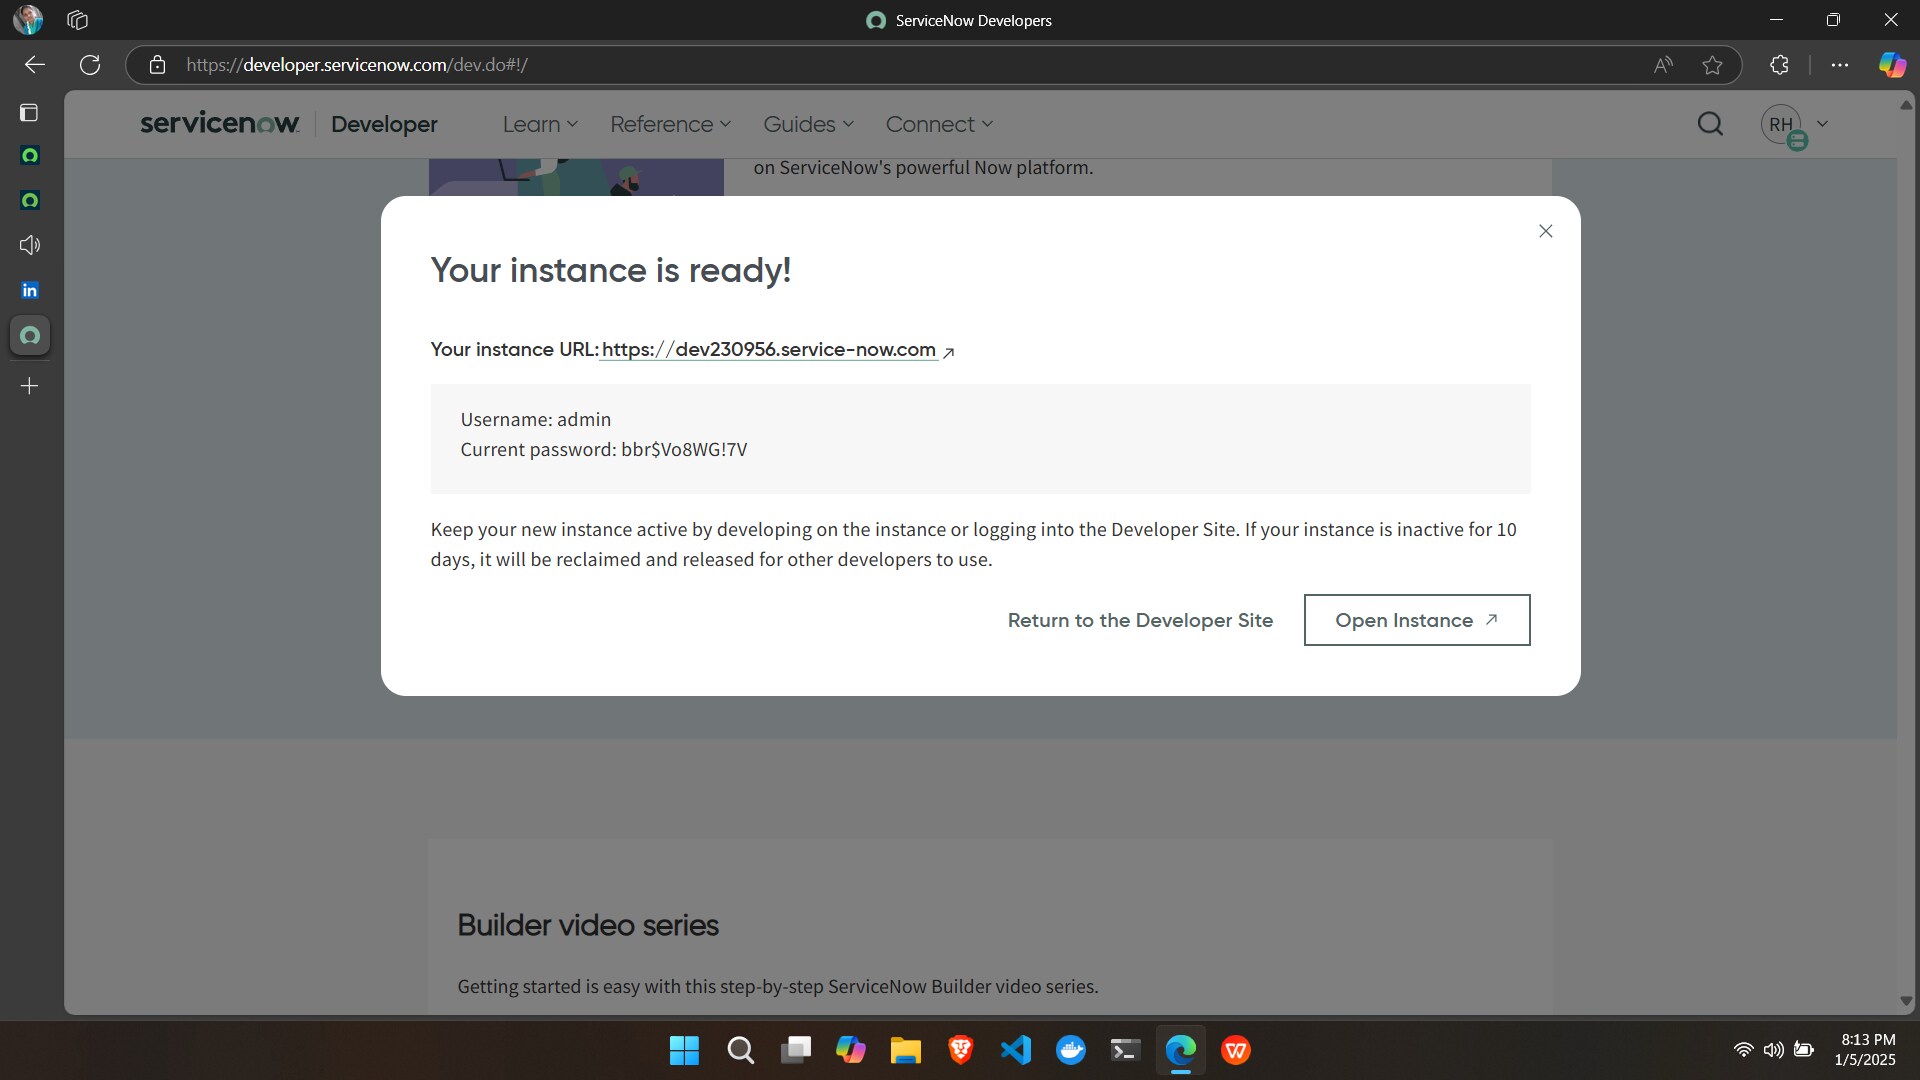
Task: Close the instance ready dialog
Action: 1545,231
